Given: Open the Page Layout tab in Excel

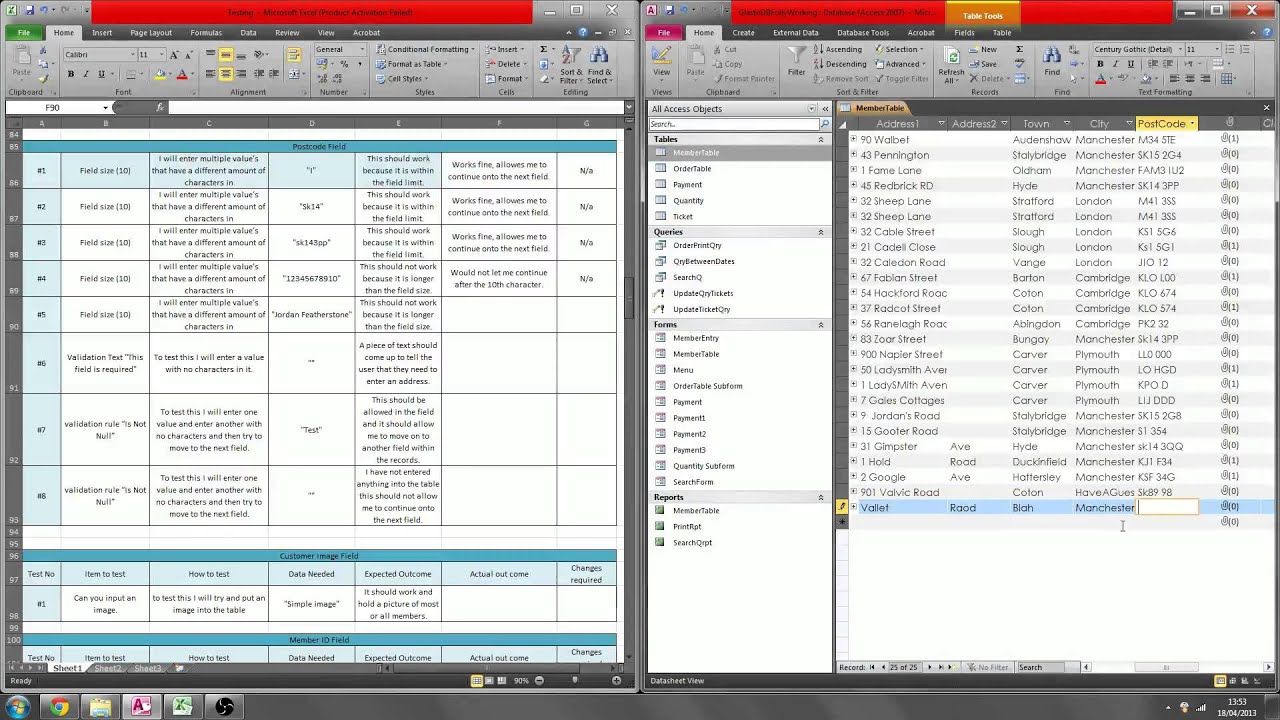Looking at the screenshot, I should (150, 32).
